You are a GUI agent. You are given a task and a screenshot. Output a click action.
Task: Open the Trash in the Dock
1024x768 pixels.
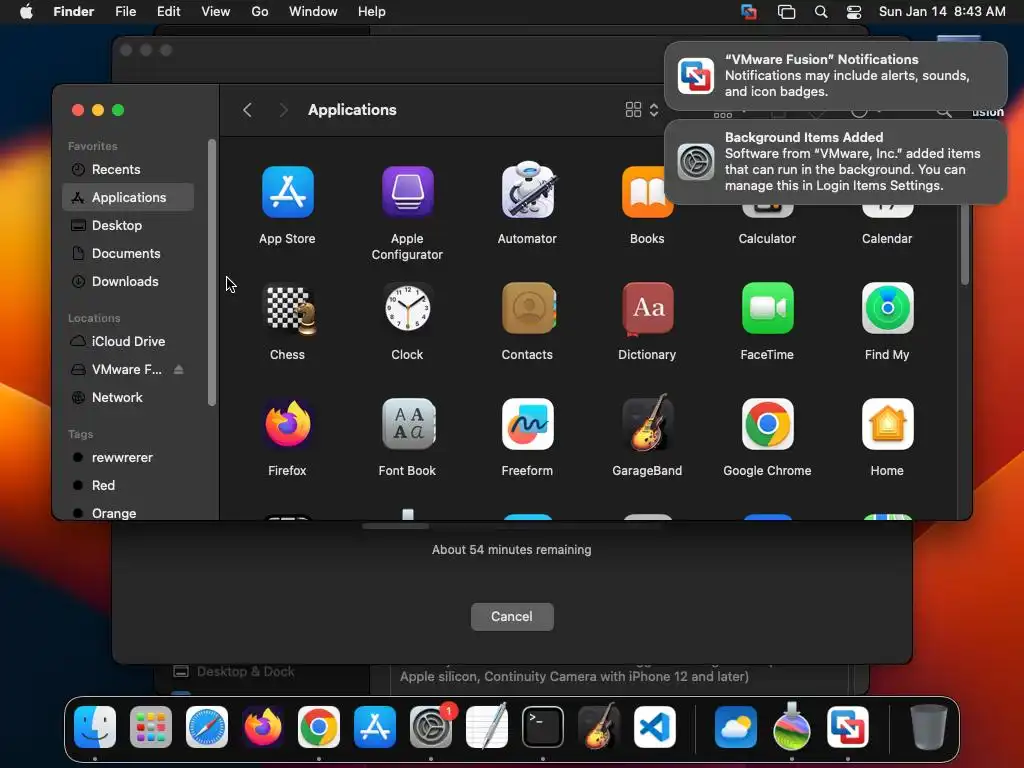click(929, 727)
